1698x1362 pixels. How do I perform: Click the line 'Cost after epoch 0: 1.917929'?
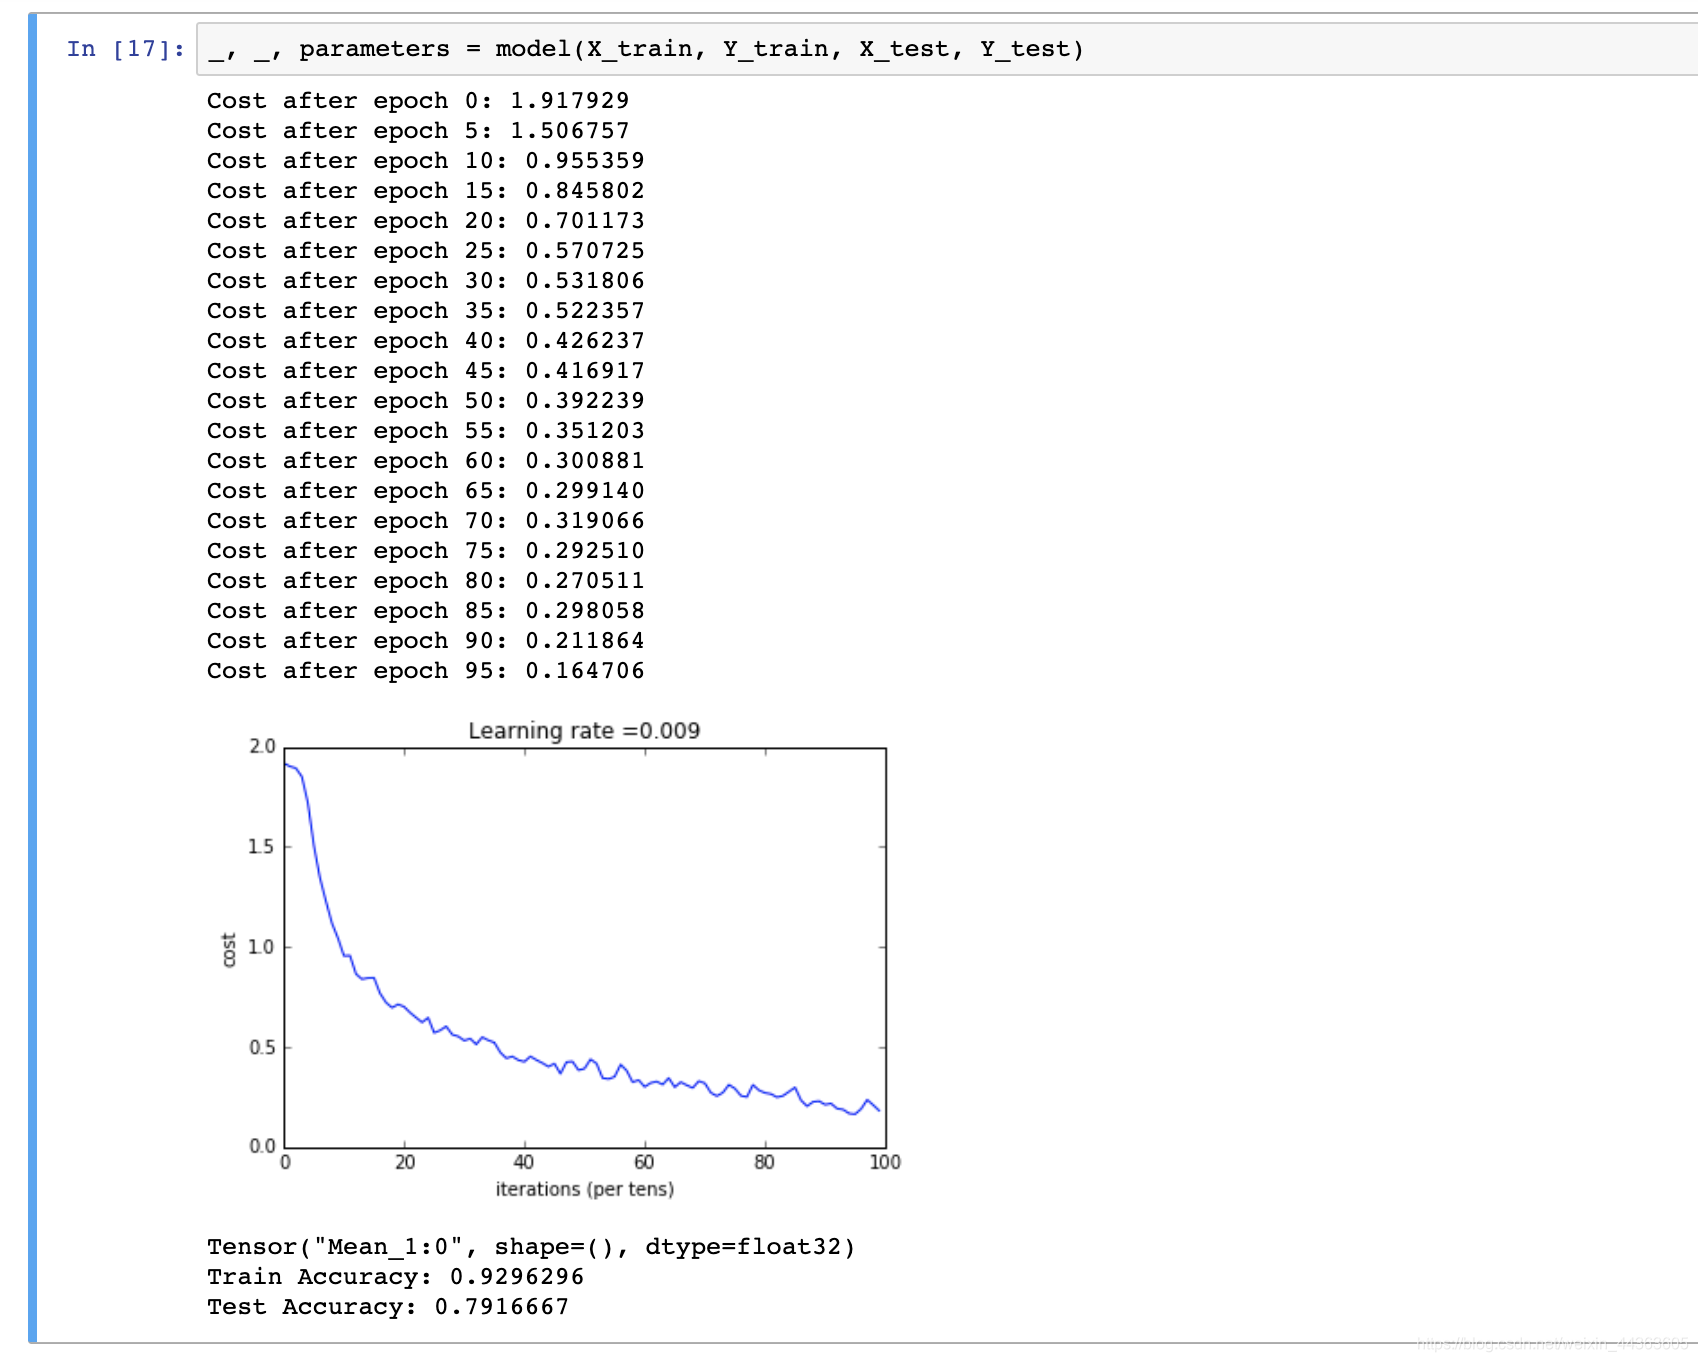[x=418, y=101]
